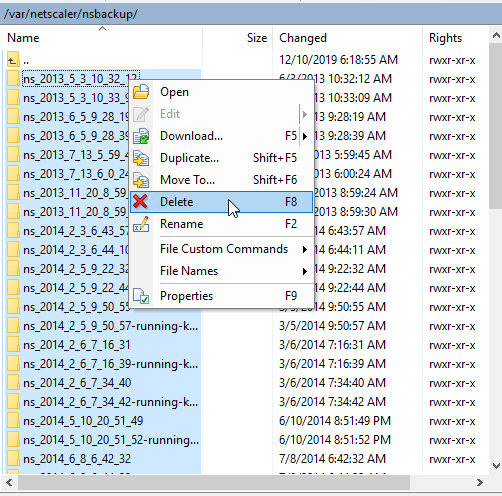502x496 pixels.
Task: Open the Download submenu arrow
Action: click(x=305, y=136)
